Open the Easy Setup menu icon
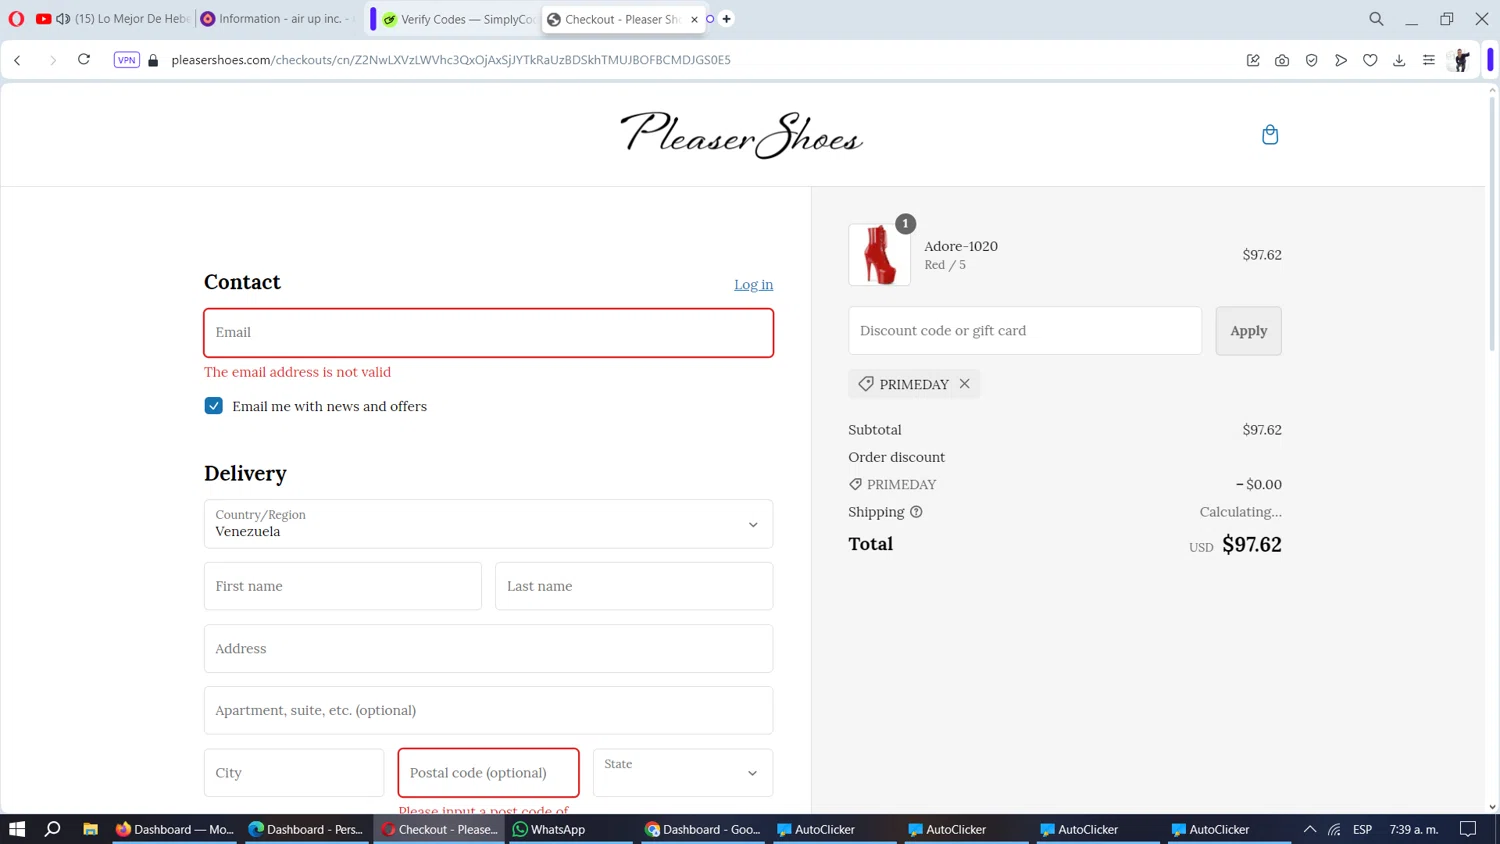 pos(1429,60)
